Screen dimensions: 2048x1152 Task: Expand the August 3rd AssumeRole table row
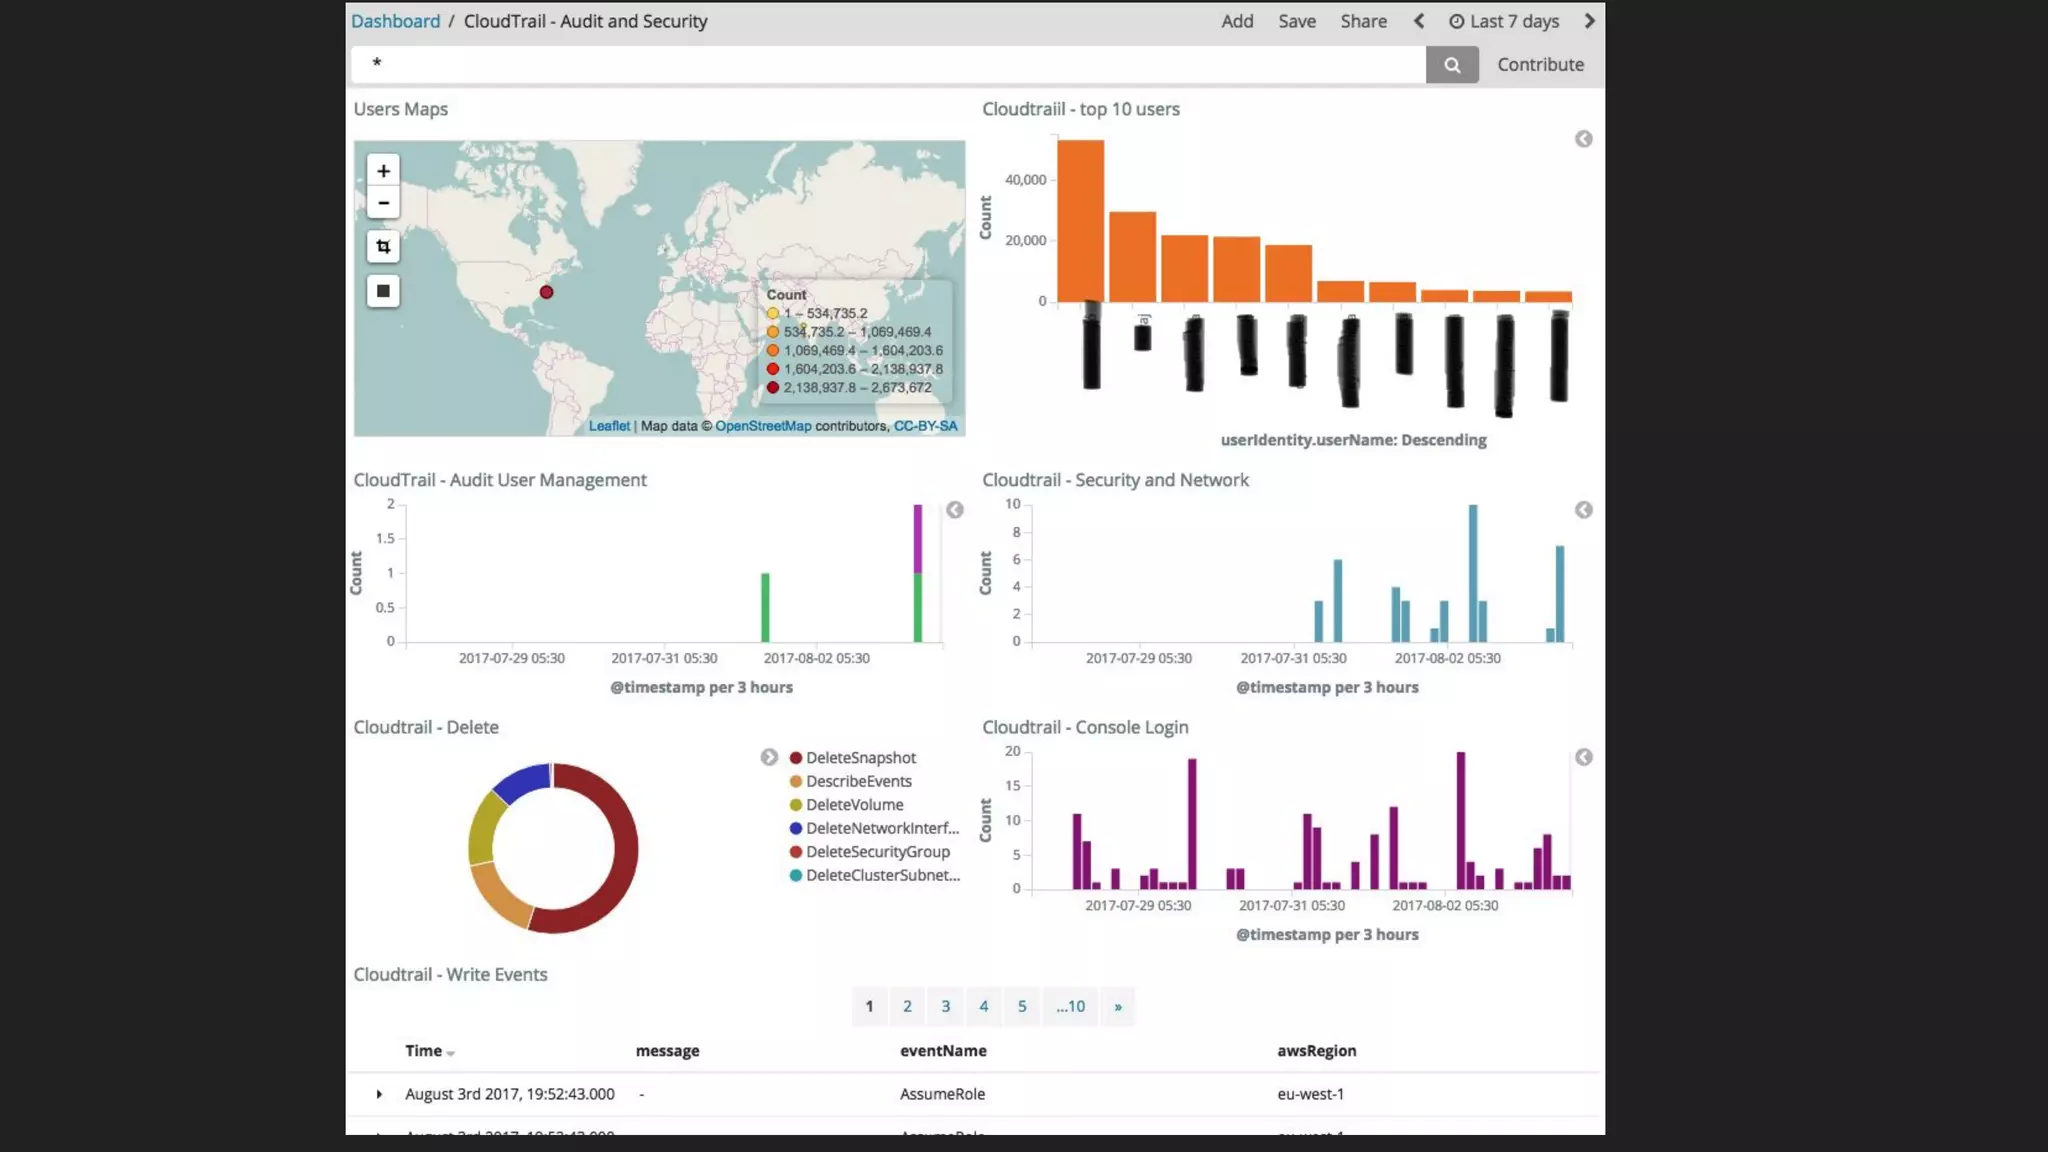379,1094
